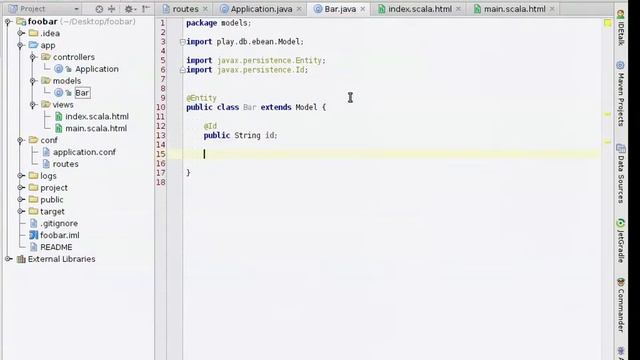Open the index.scala.html tab
This screenshot has height=360, width=640.
[420, 9]
